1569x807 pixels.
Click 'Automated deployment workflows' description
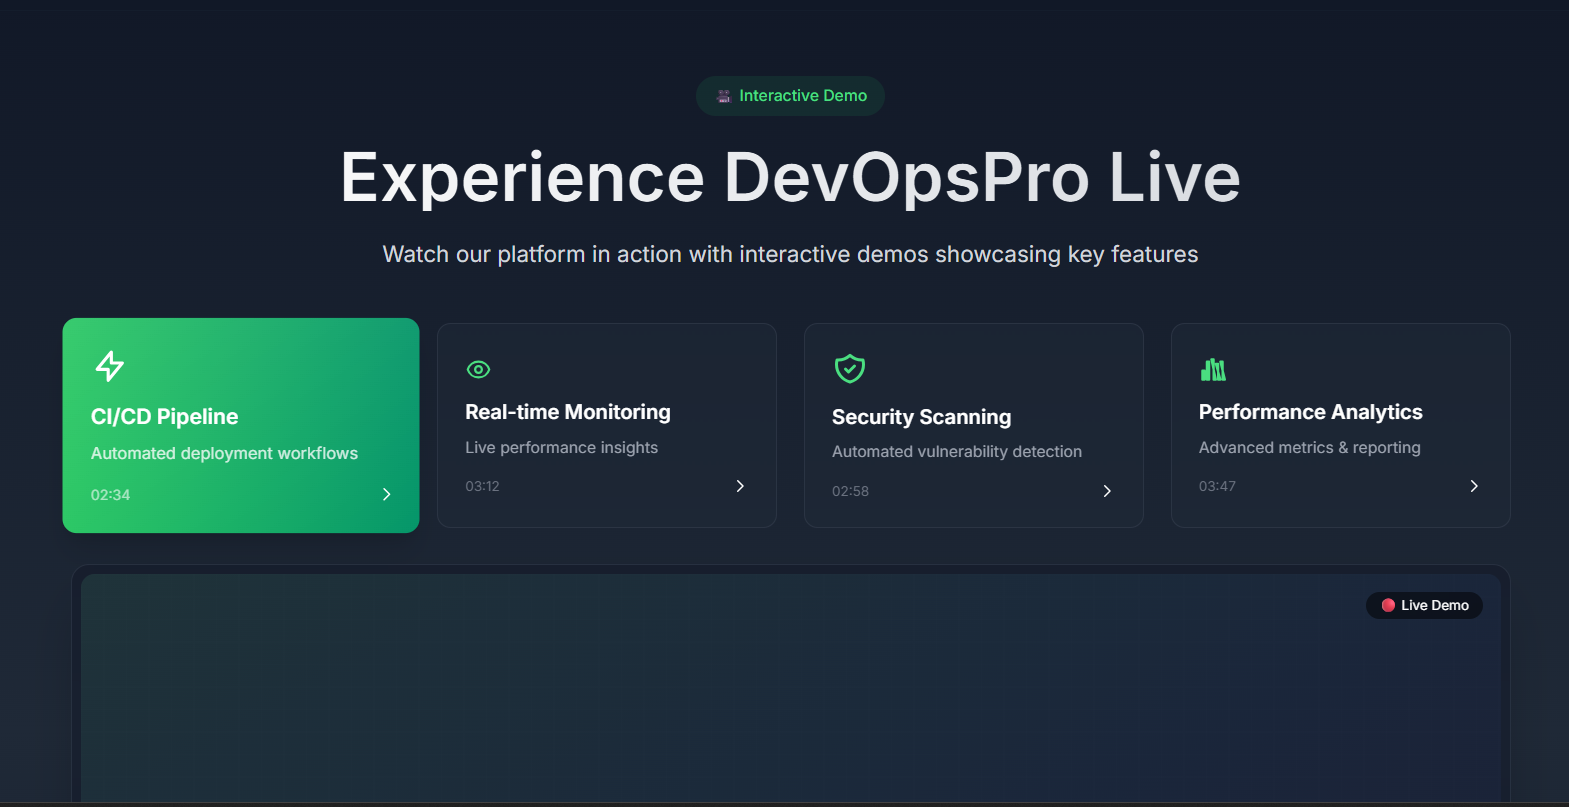[224, 453]
